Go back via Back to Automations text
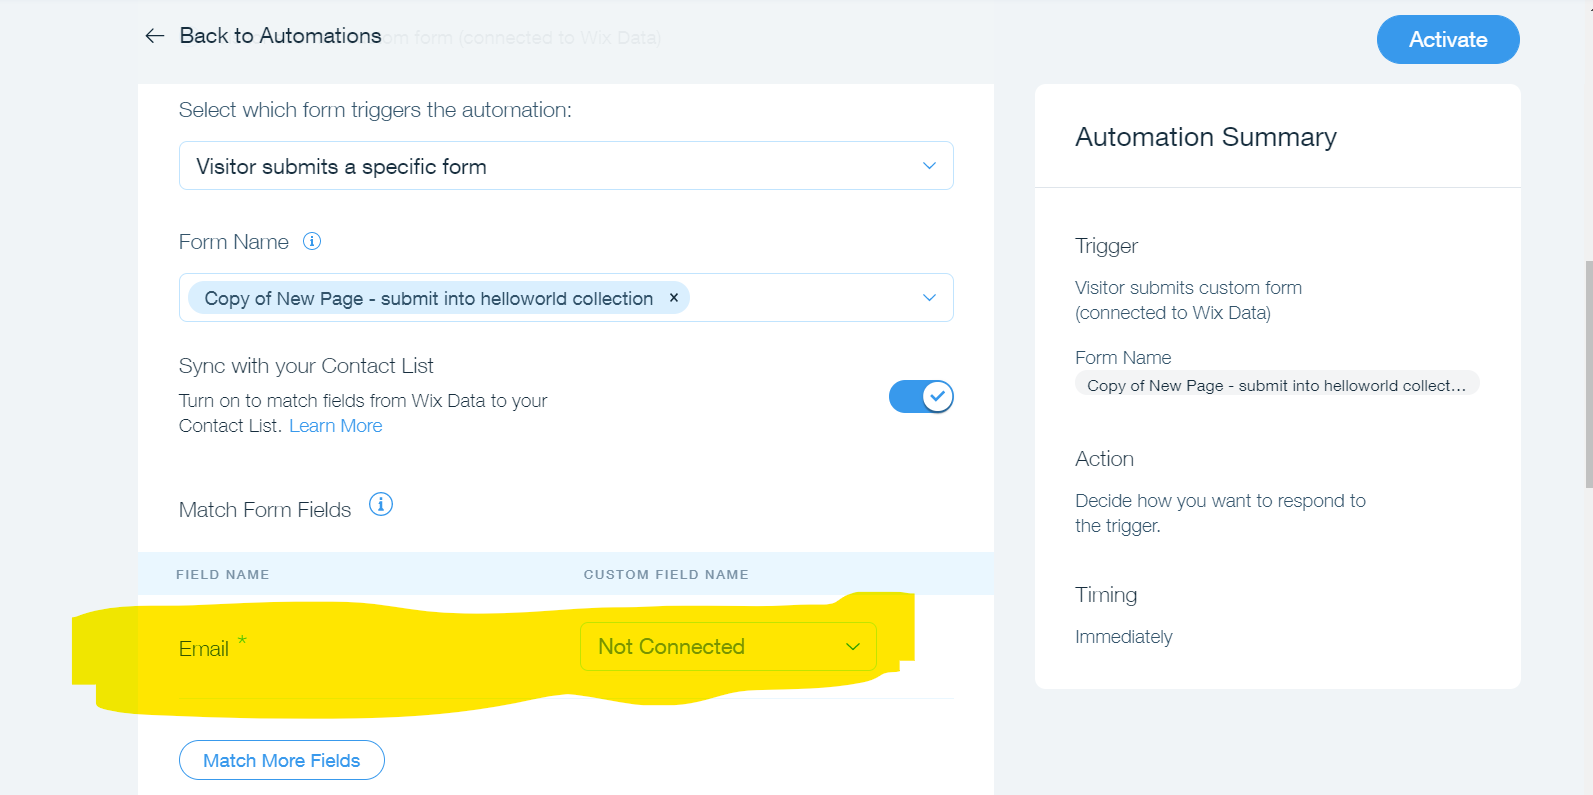Viewport: 1593px width, 795px height. (x=280, y=36)
